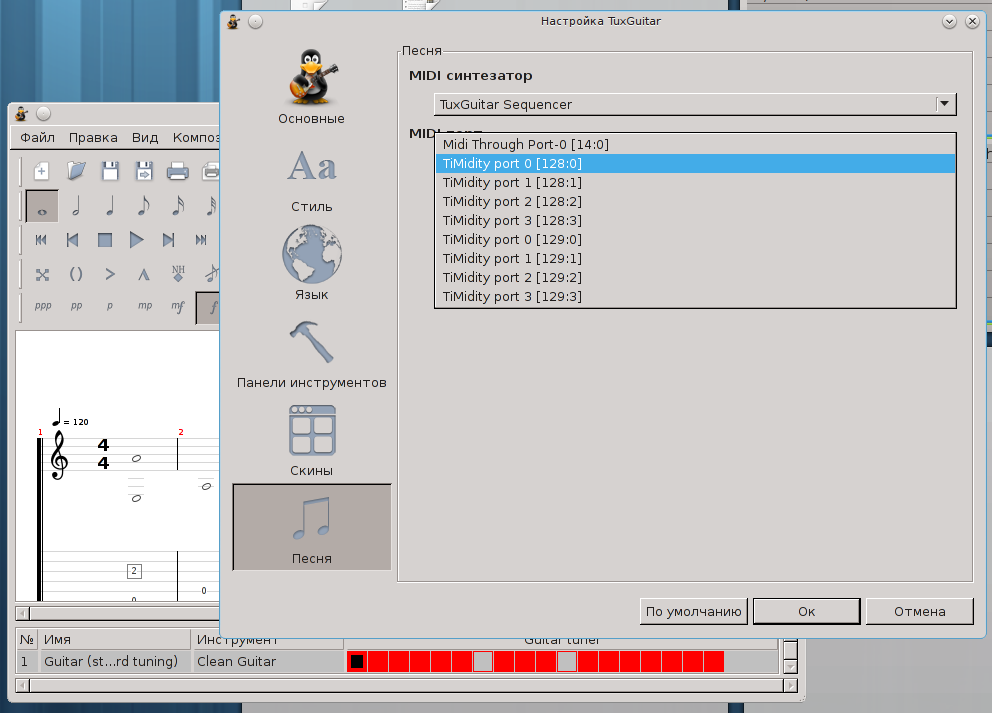This screenshot has width=992, height=713.
Task: Choose TiMidity port 0 [129:0]
Action: coord(695,239)
